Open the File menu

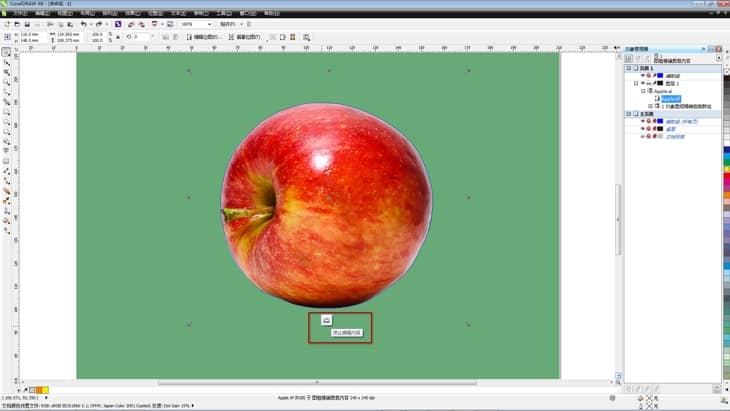point(14,13)
